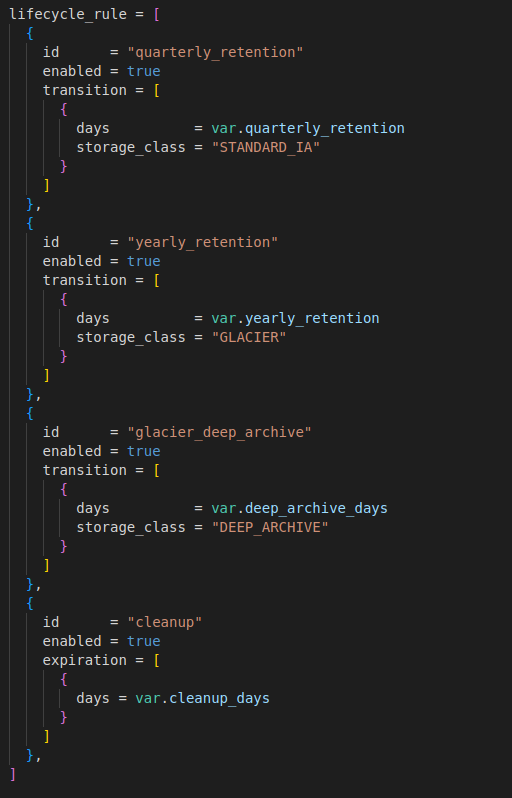Click the transition keyword in glacier_deep_archive block
The height and width of the screenshot is (798, 512).
coord(84,470)
